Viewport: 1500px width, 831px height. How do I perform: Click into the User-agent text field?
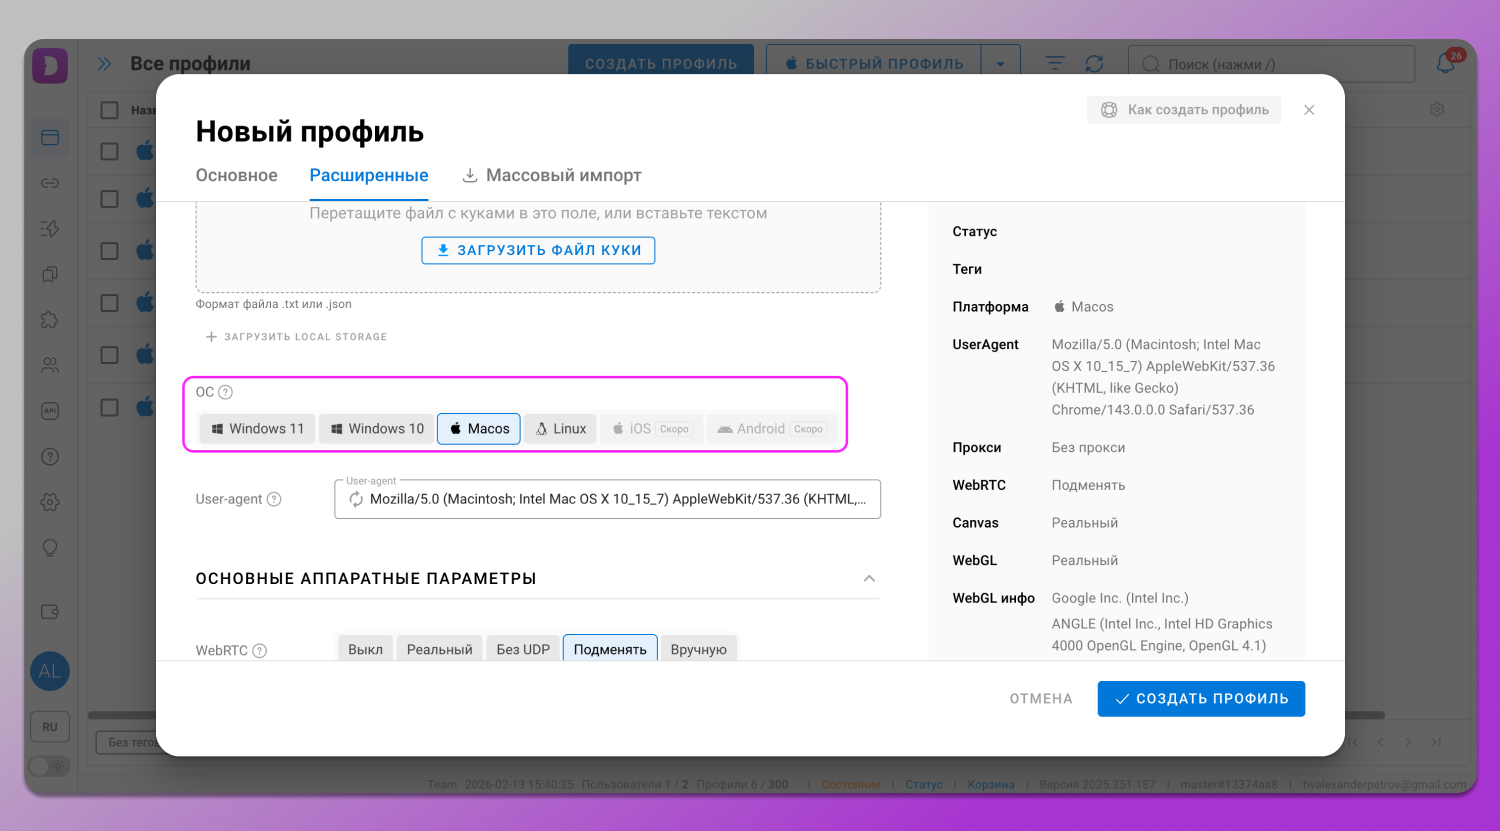(x=618, y=499)
